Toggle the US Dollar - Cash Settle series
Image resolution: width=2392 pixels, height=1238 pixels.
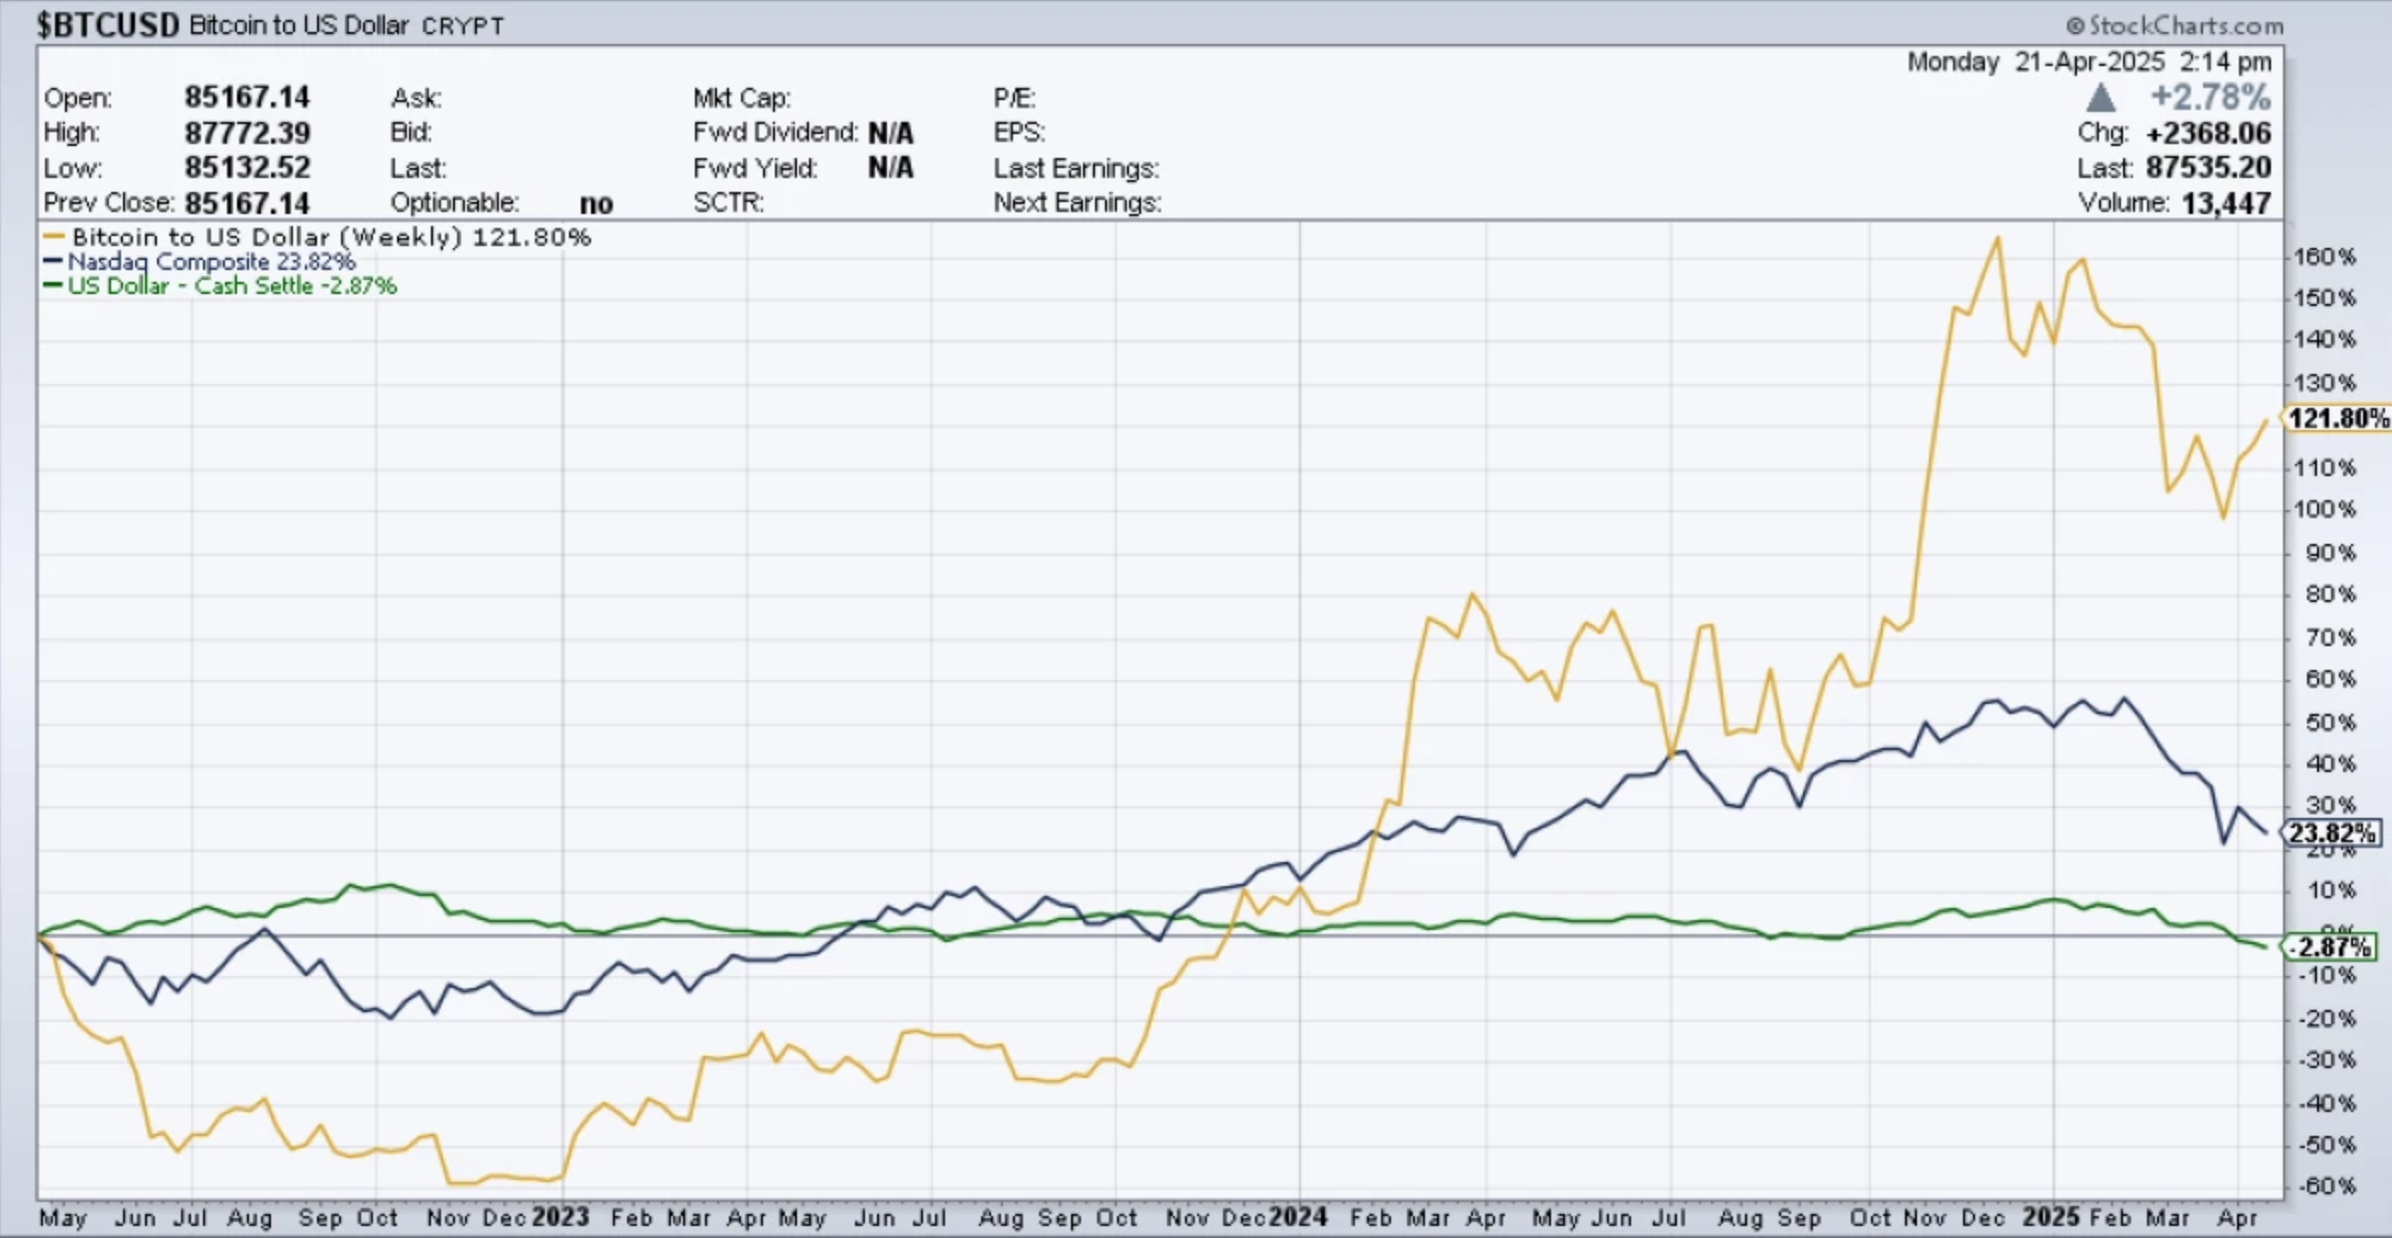(x=230, y=286)
